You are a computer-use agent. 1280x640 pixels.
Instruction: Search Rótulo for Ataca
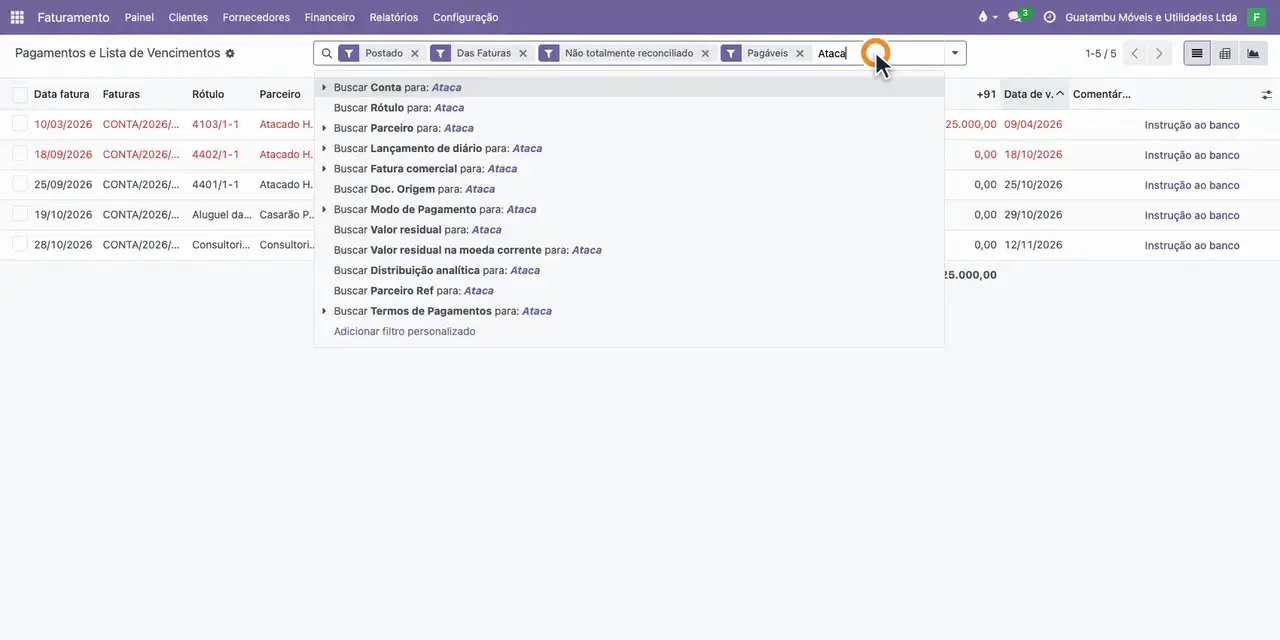coord(629,108)
